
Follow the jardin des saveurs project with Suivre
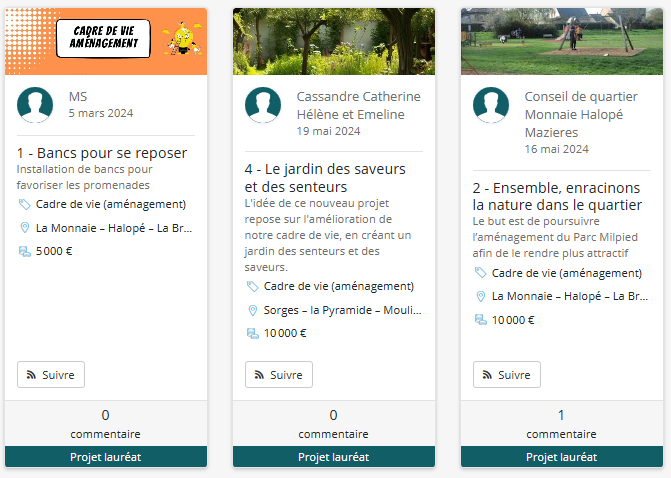point(279,375)
